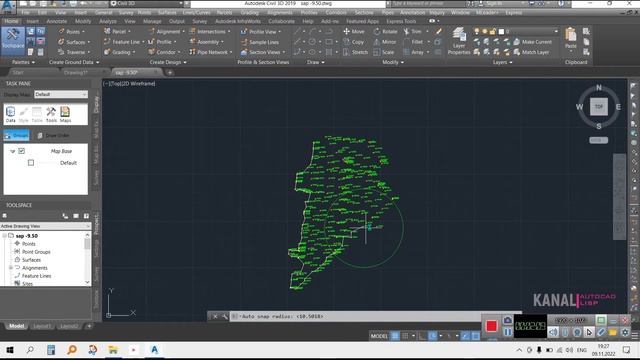The image size is (640, 360).
Task: Select the Move tool
Action: tap(353, 31)
